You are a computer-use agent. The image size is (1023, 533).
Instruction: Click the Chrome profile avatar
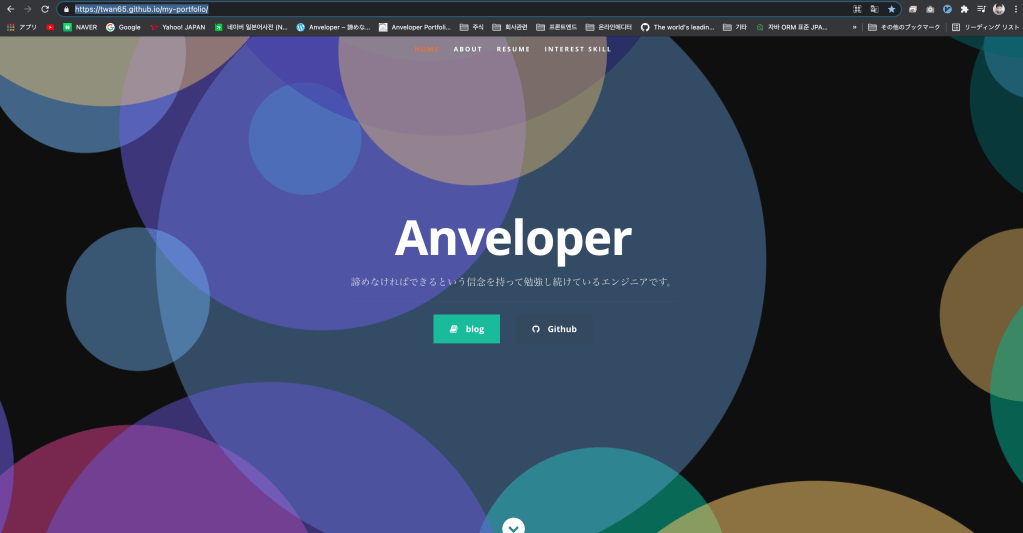[x=998, y=9]
